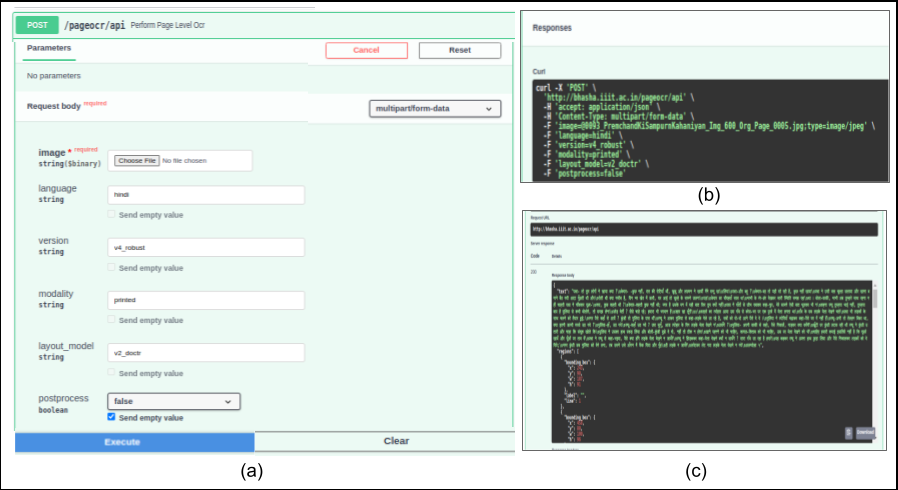This screenshot has height=490, width=898.
Task: Select the Parameters tab
Action: (x=49, y=48)
